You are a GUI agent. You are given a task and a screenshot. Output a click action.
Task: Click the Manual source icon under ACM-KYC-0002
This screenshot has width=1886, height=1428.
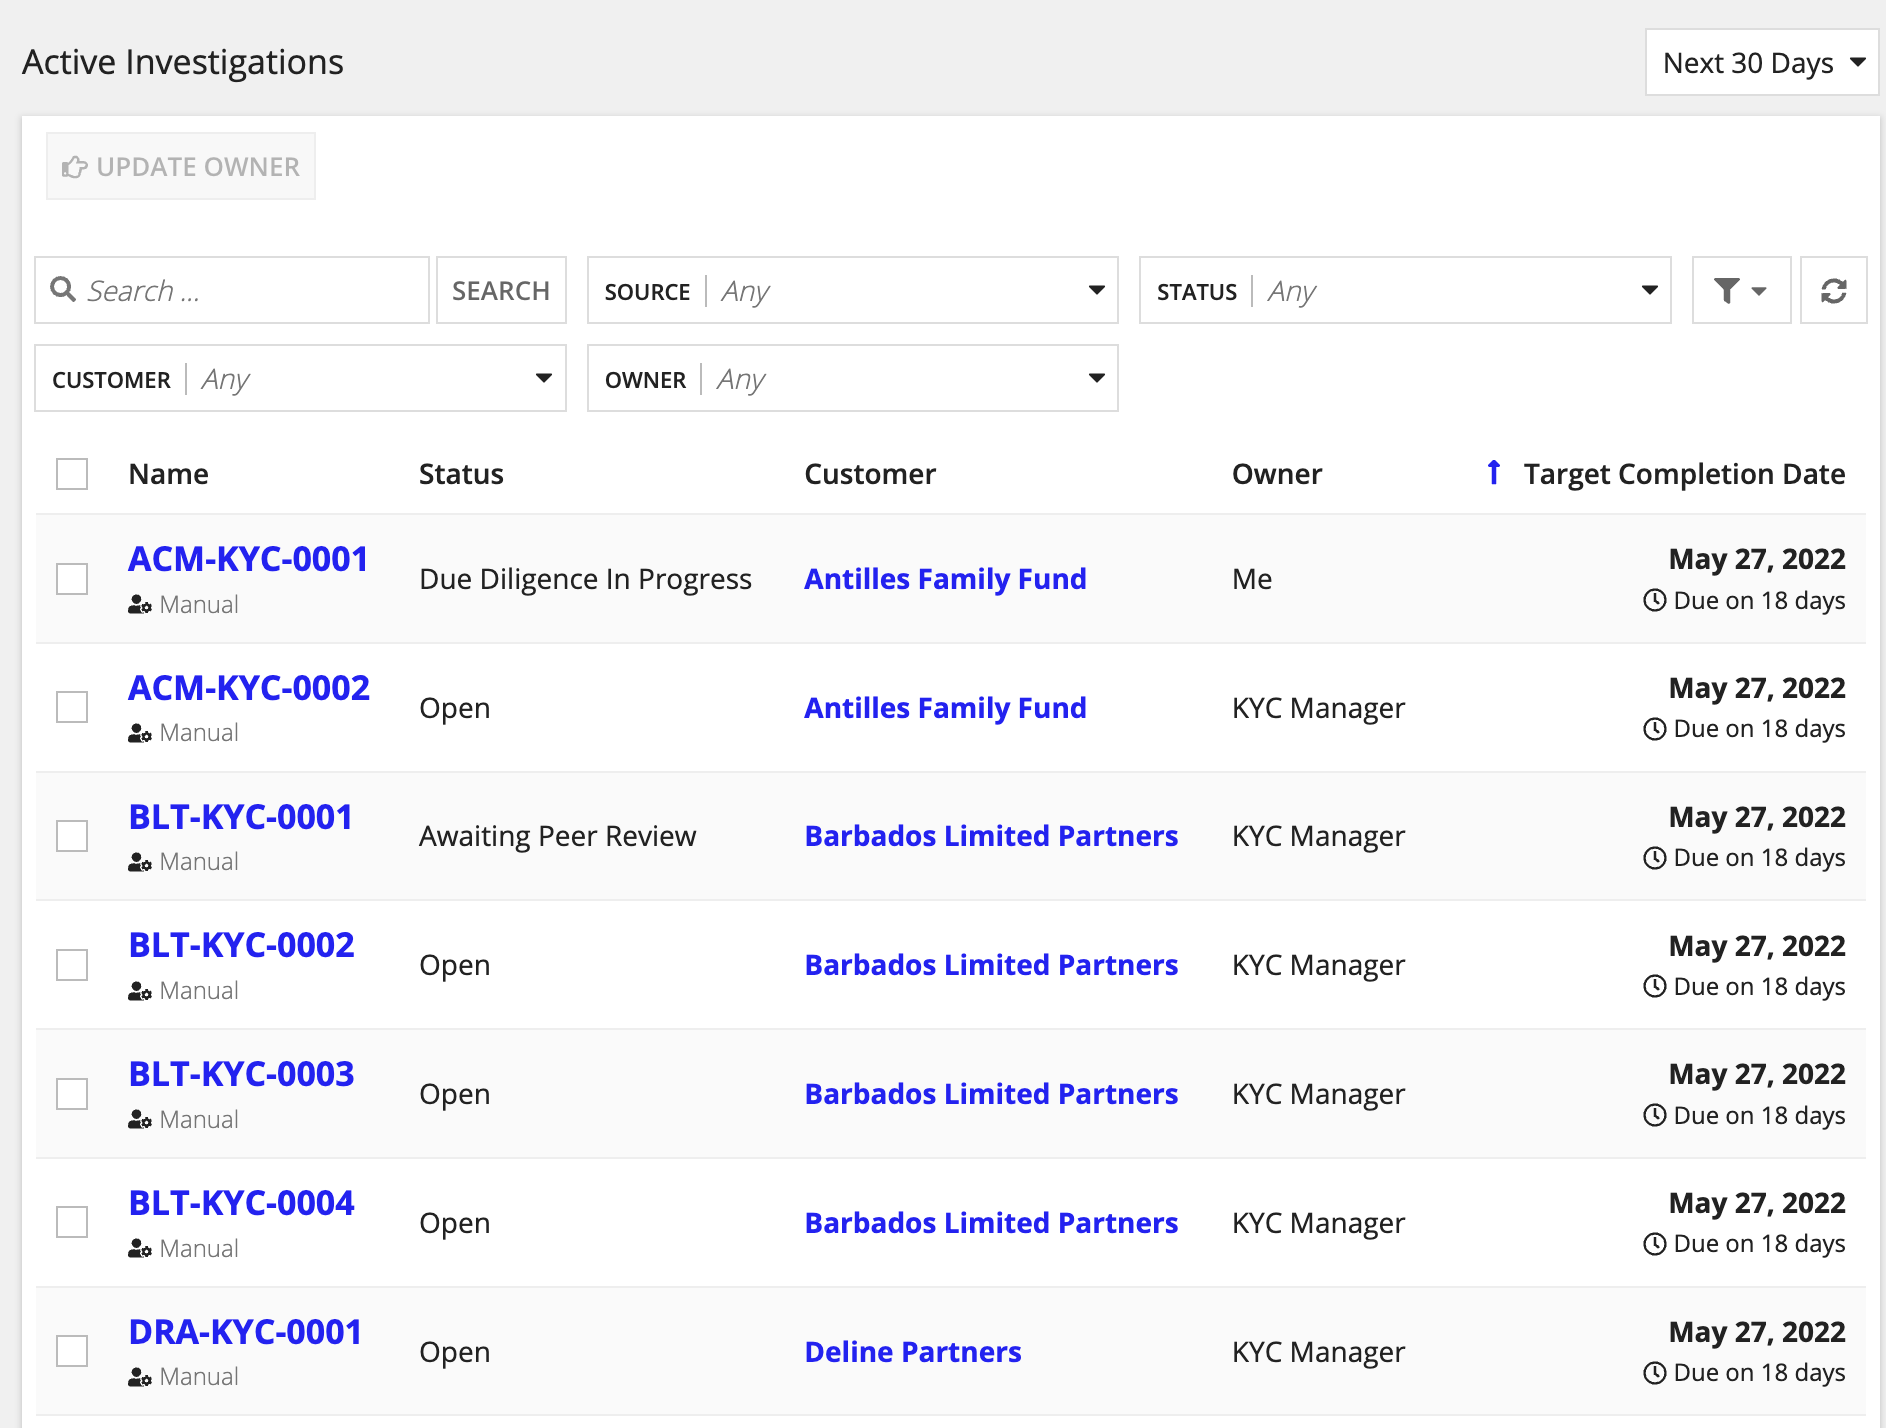[140, 733]
